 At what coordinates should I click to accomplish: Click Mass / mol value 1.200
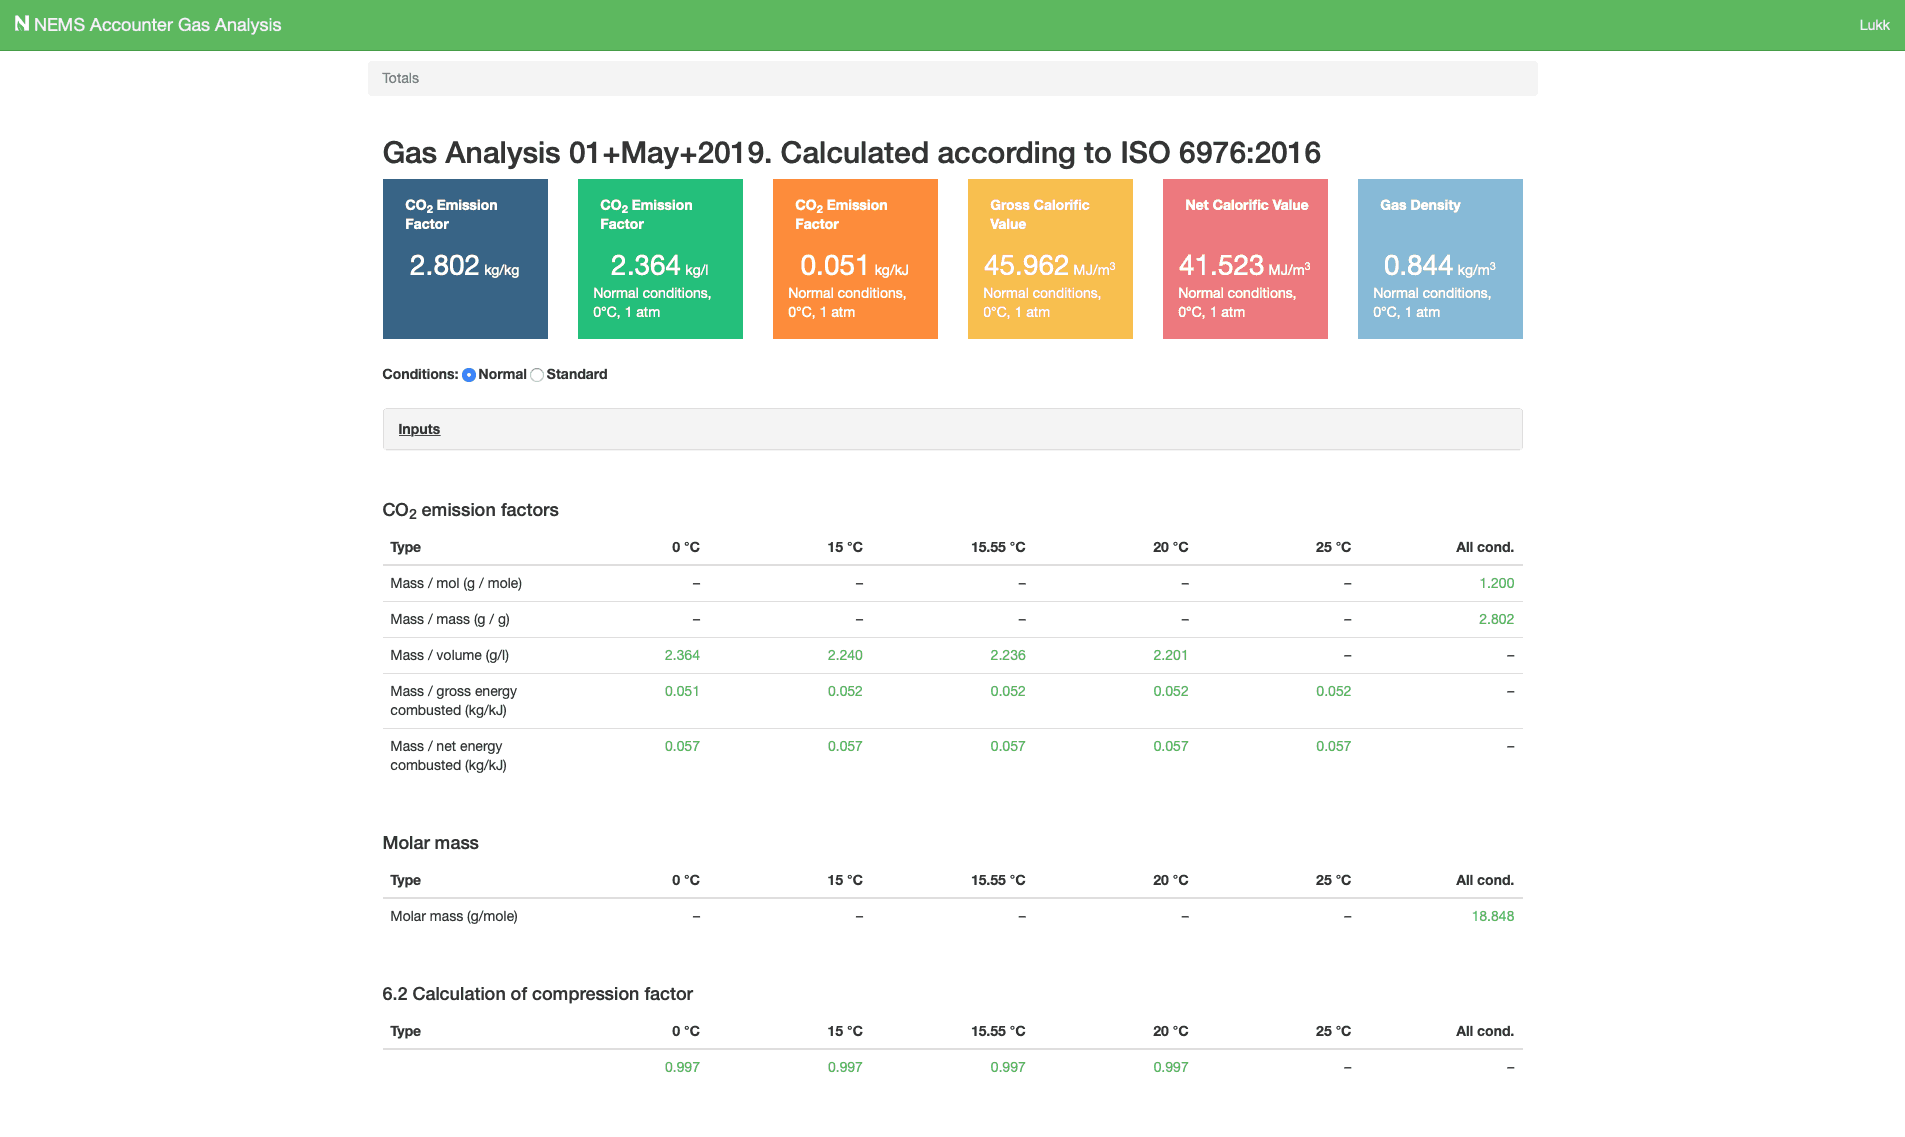pos(1496,583)
